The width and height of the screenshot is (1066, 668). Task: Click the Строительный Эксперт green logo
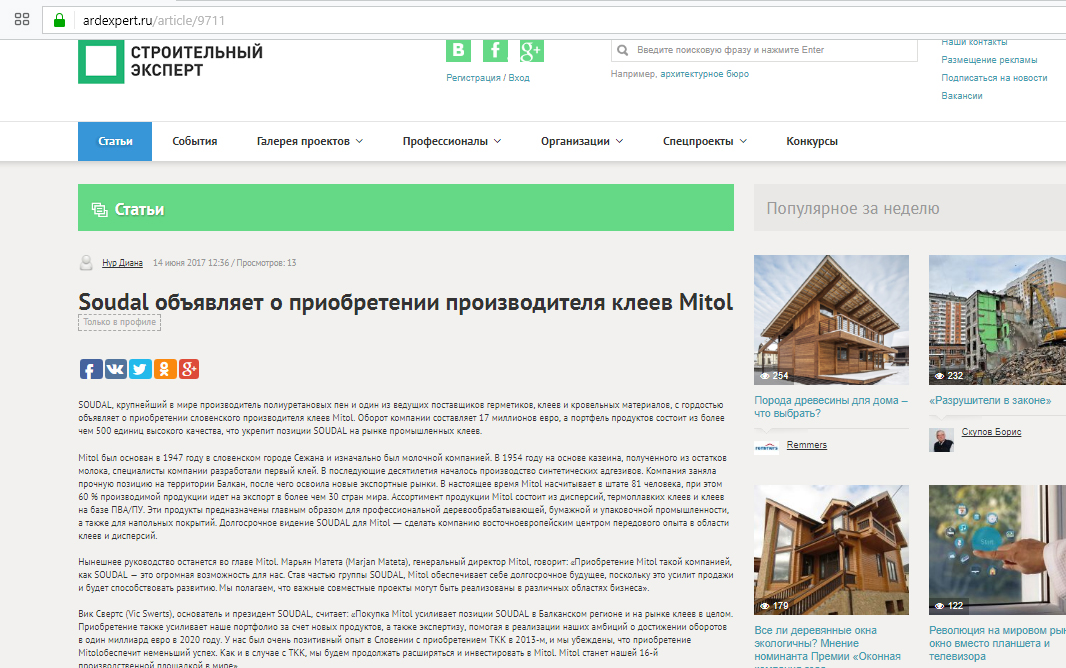click(x=101, y=62)
